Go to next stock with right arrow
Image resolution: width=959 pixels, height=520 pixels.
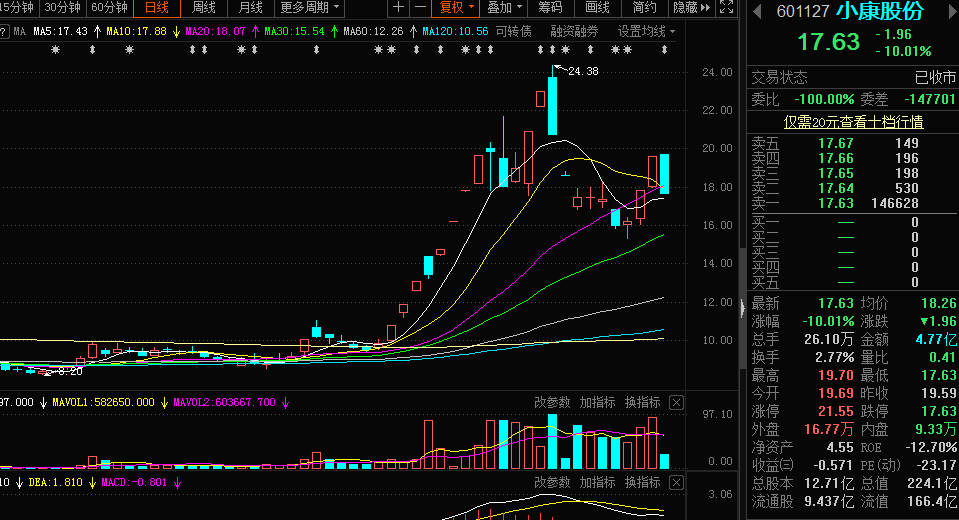(947, 11)
